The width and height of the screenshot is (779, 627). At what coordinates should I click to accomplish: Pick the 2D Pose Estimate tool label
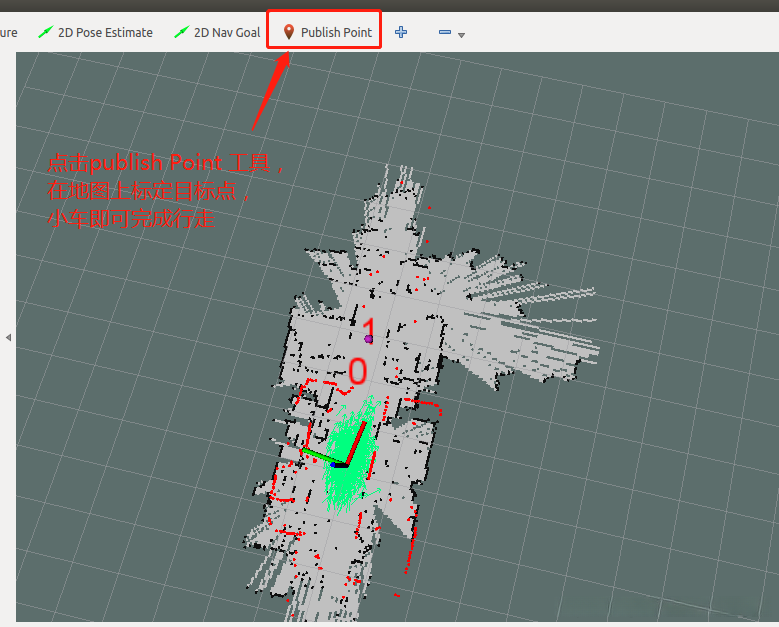pos(105,32)
